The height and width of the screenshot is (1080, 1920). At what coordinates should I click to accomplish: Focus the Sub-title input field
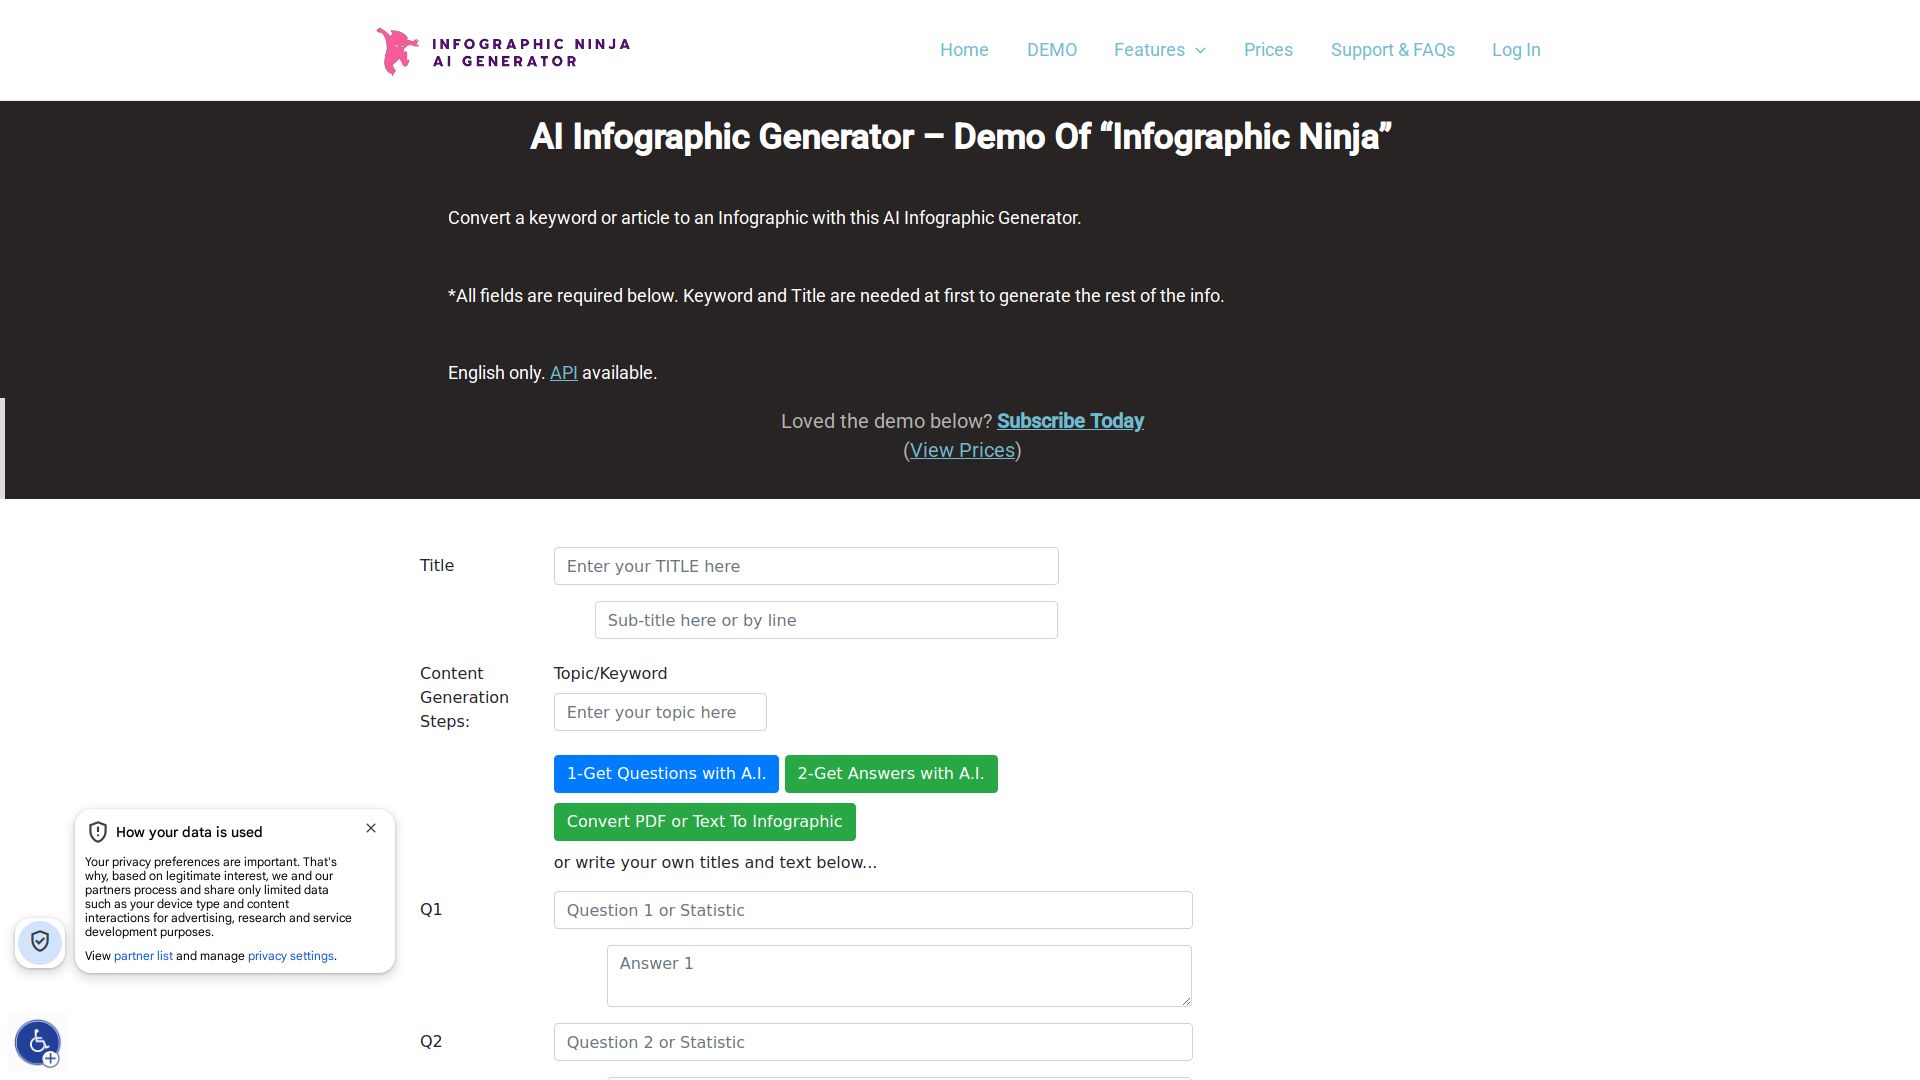coord(826,620)
